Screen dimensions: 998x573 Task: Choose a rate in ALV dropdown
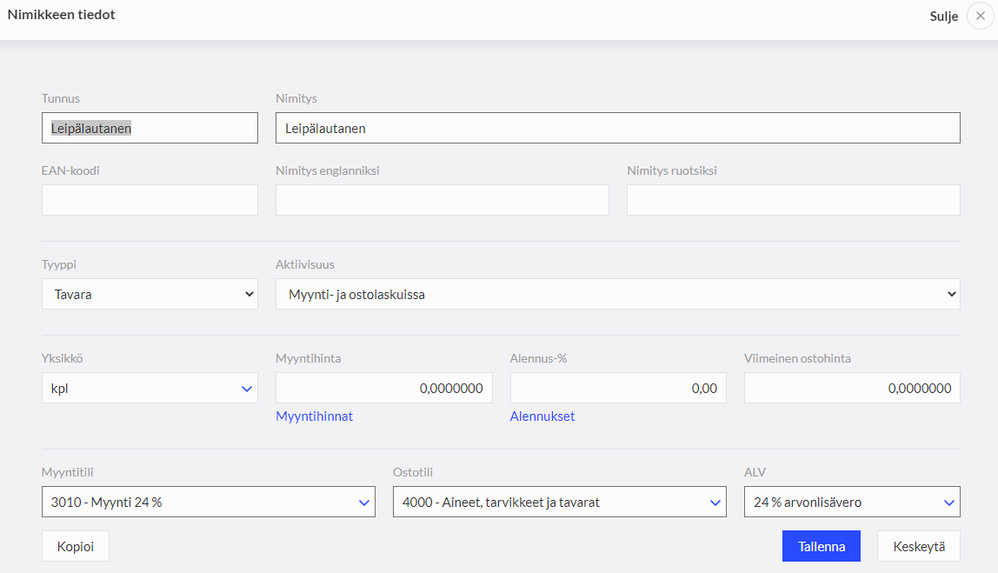tap(852, 502)
